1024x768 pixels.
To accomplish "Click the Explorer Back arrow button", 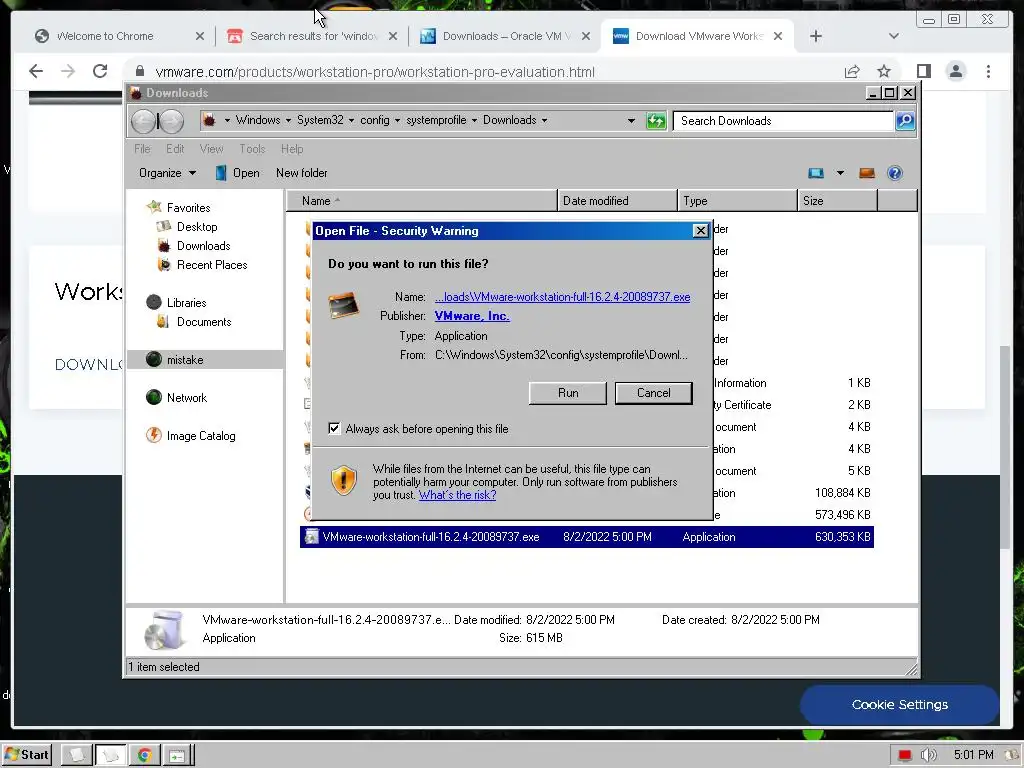I will (144, 121).
